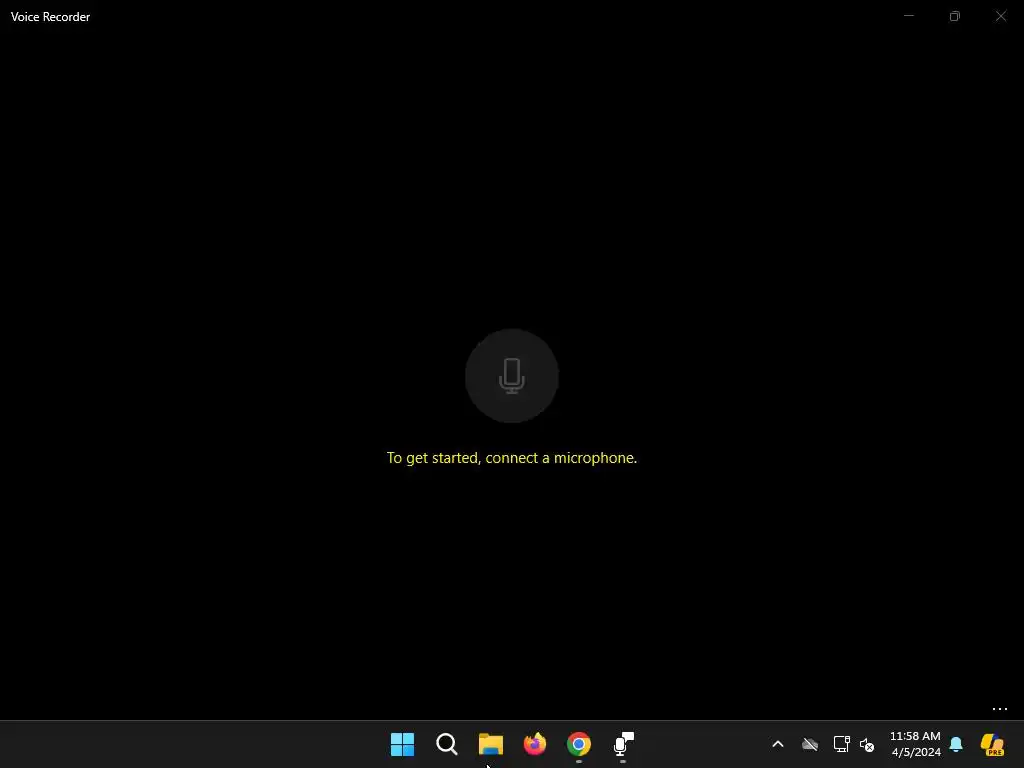1024x768 pixels.
Task: Show hidden system tray icons
Action: tap(778, 744)
